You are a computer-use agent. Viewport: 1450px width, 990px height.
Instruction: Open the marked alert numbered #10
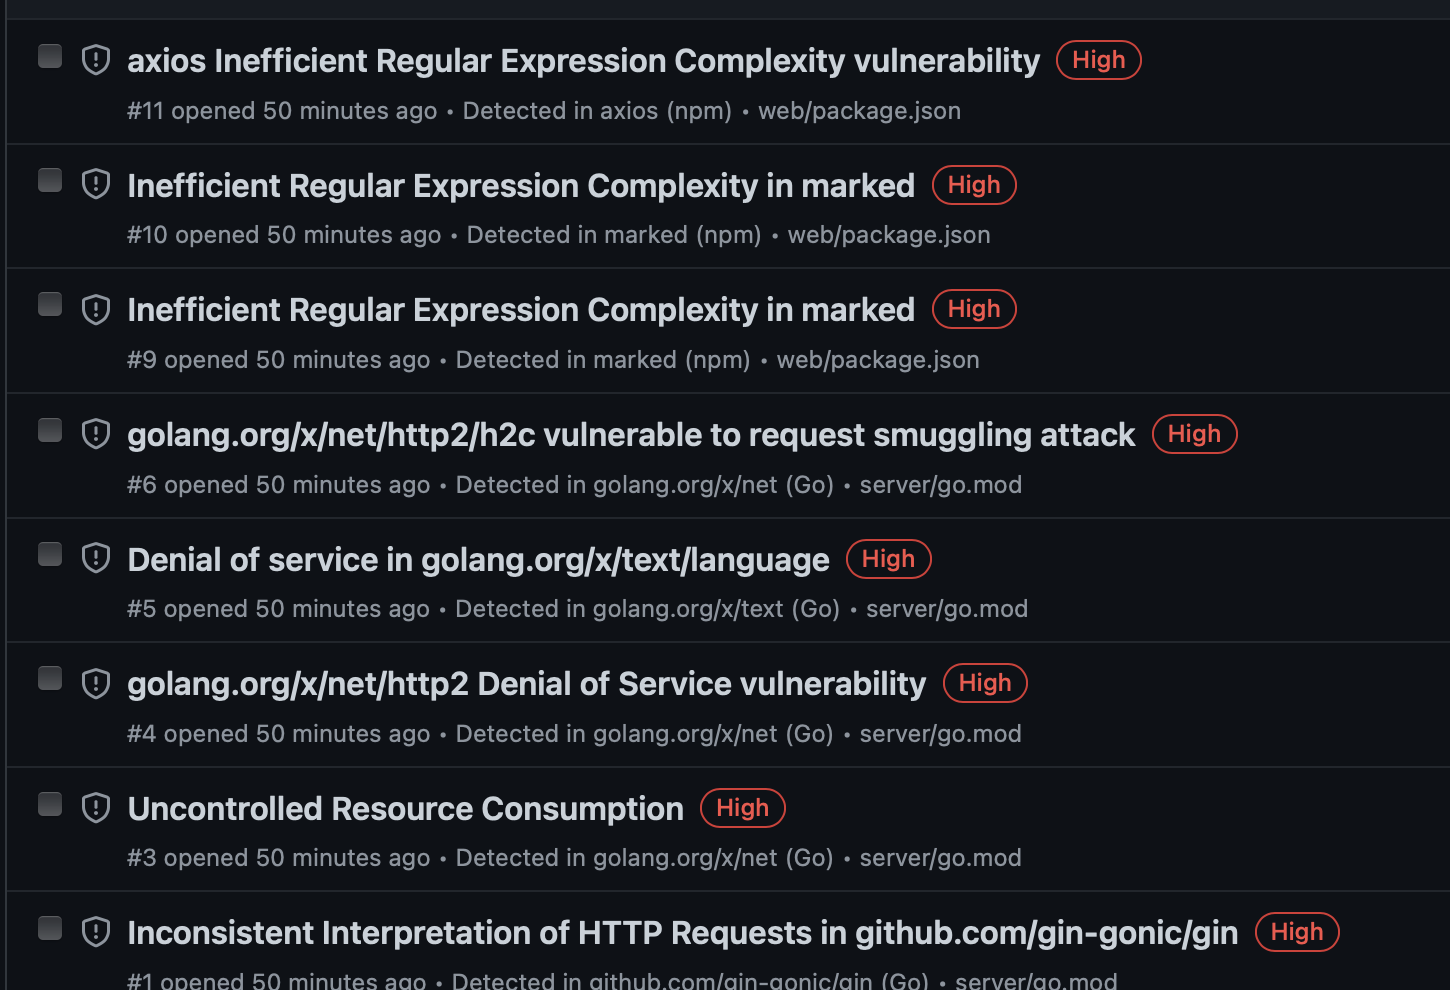(520, 185)
